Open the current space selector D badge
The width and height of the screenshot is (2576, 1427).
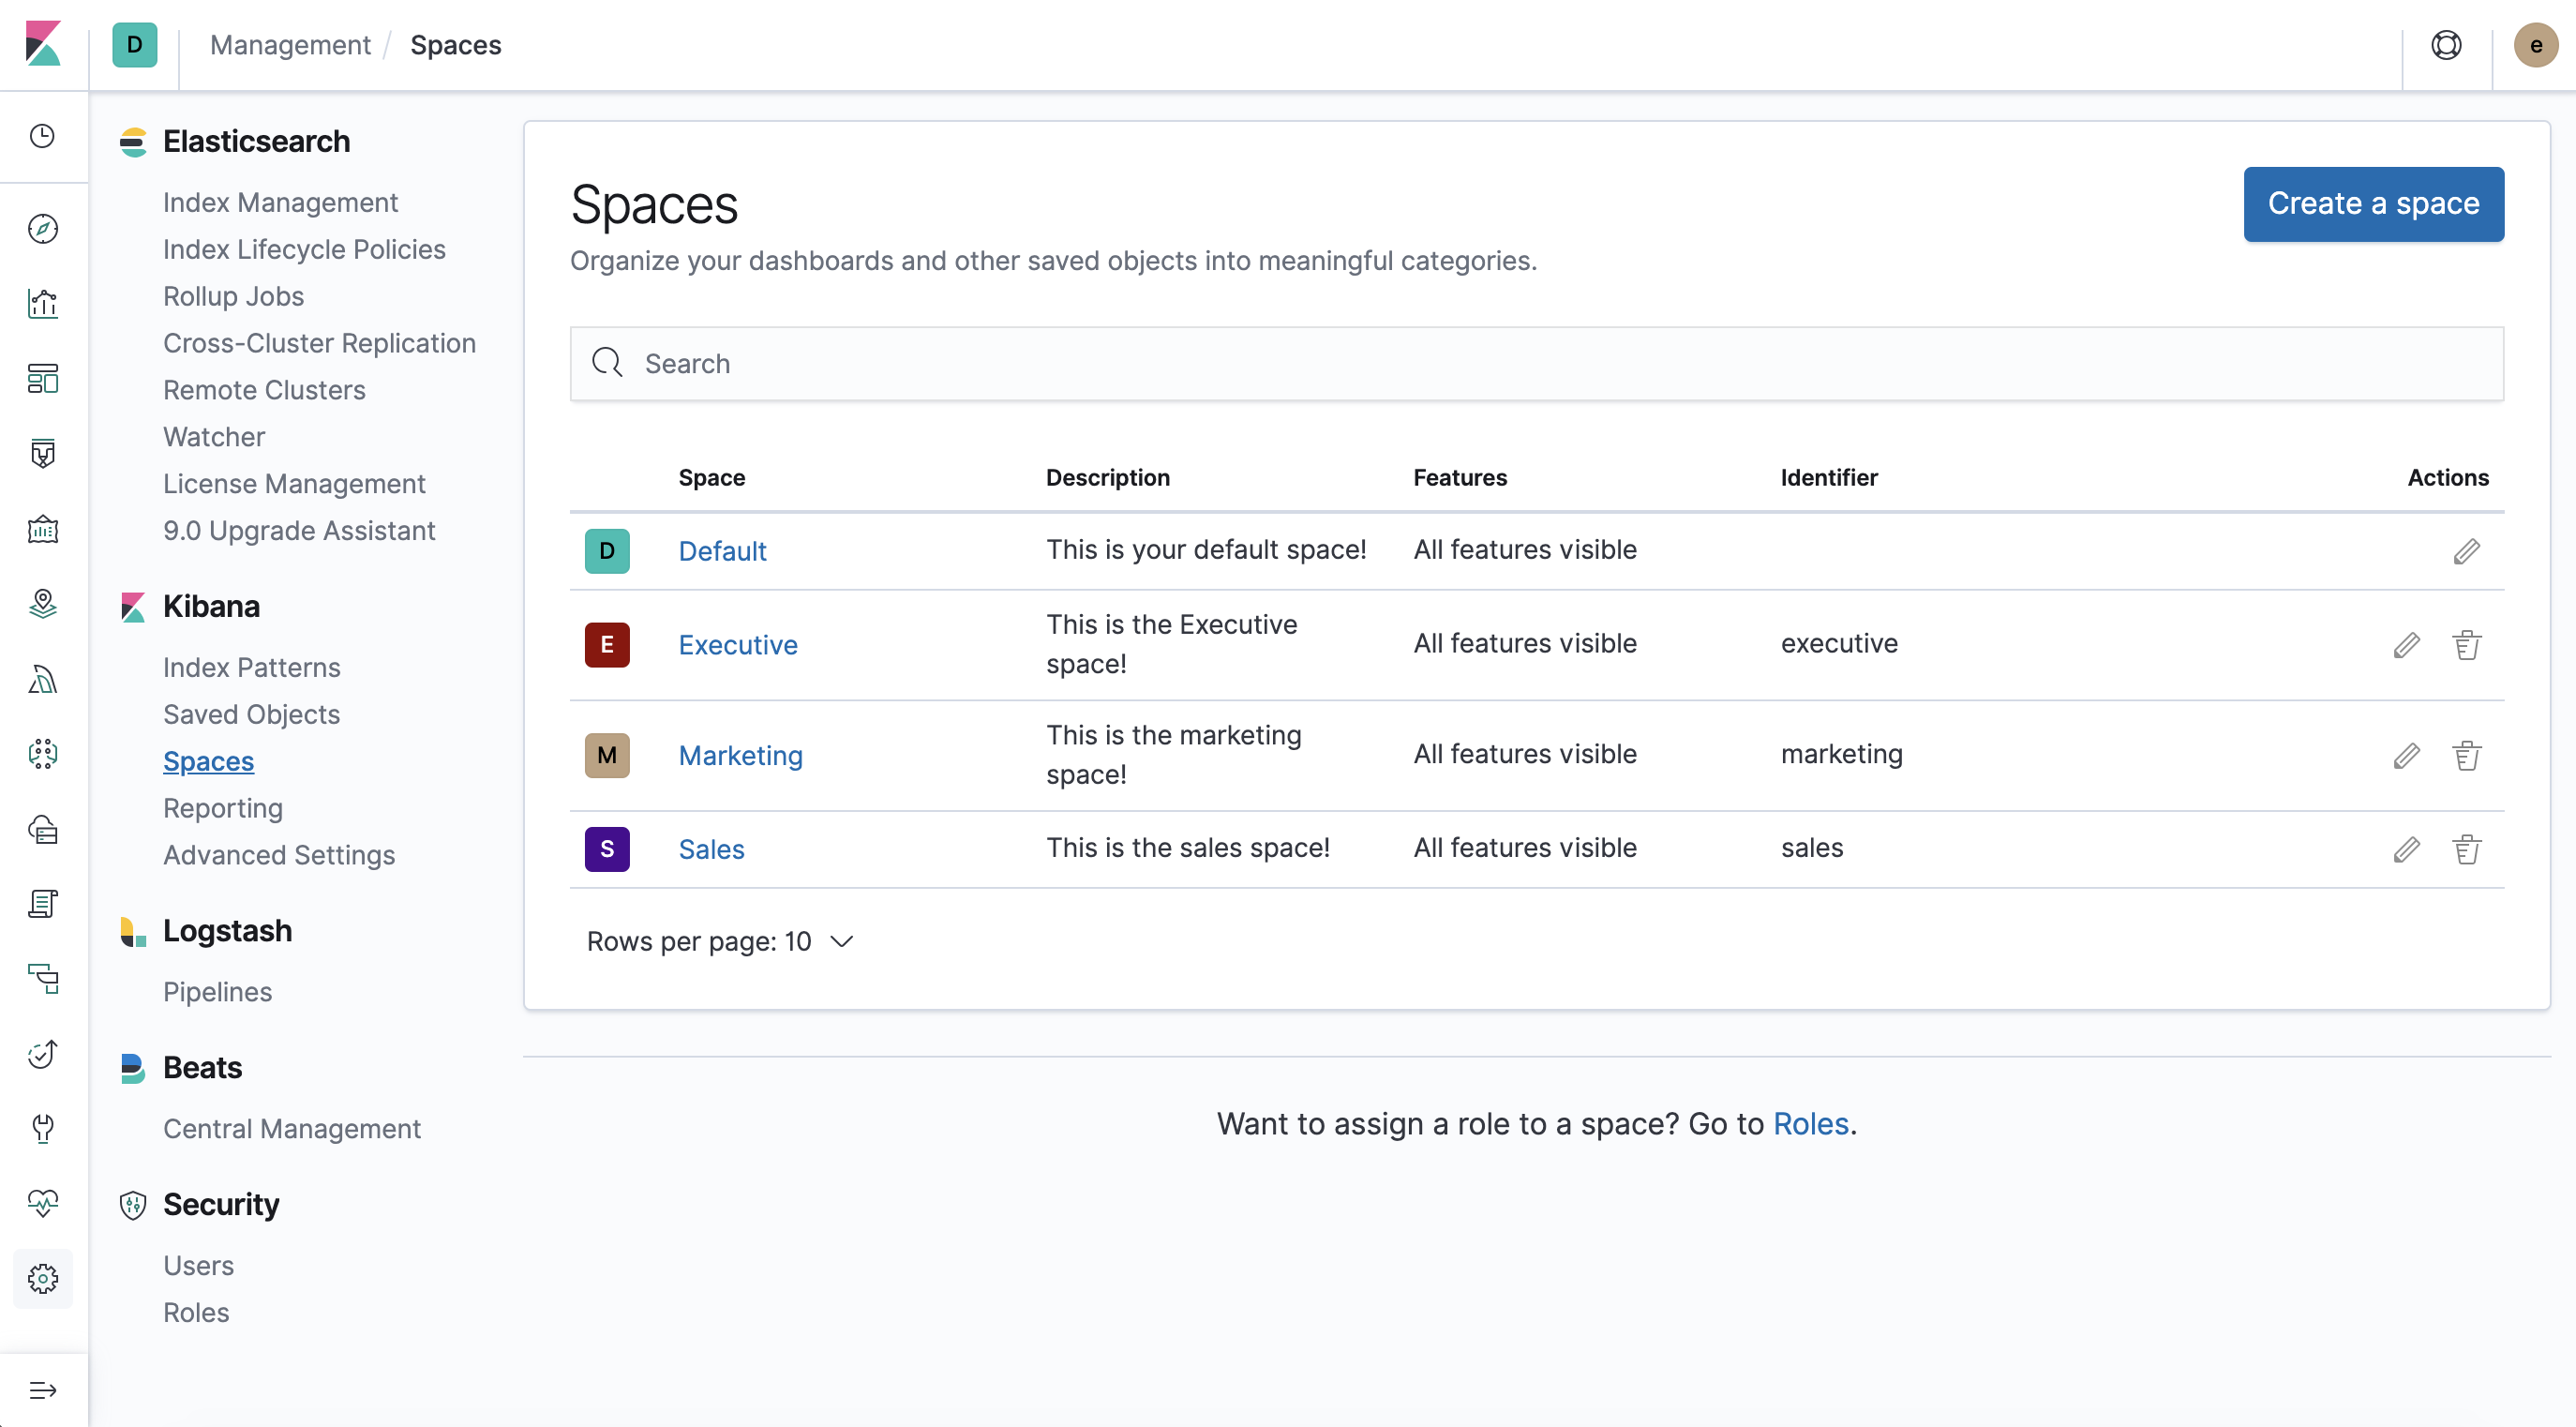[x=134, y=45]
